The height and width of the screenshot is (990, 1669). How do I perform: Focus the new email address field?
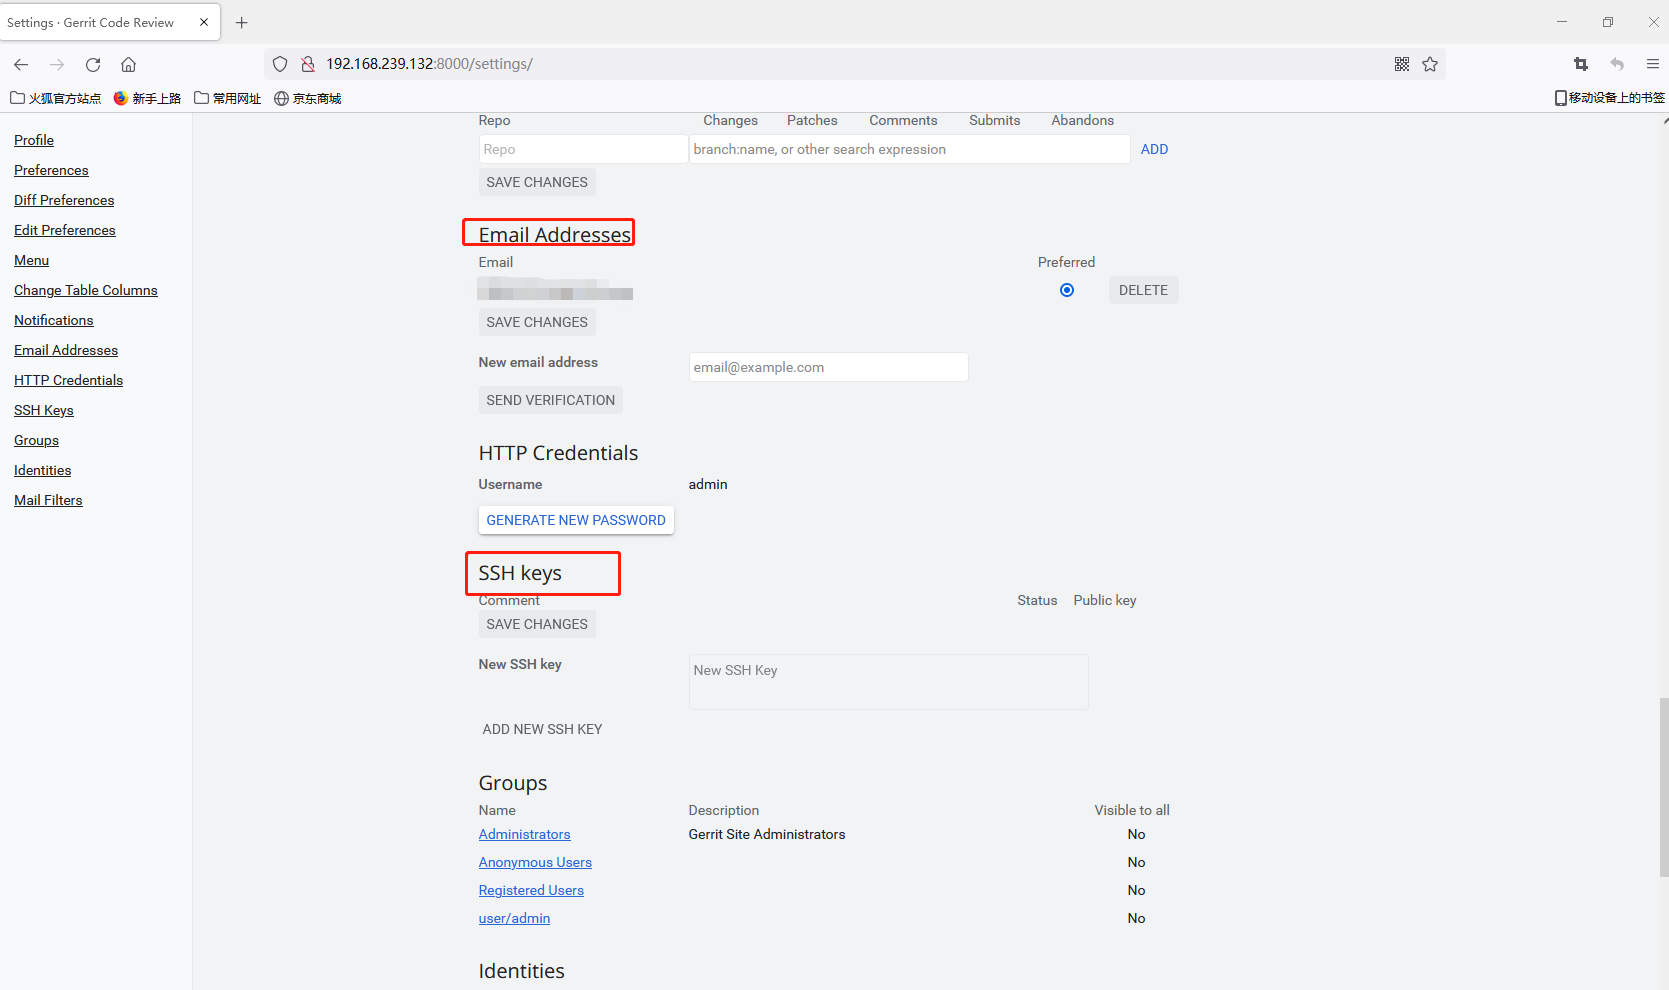[828, 367]
